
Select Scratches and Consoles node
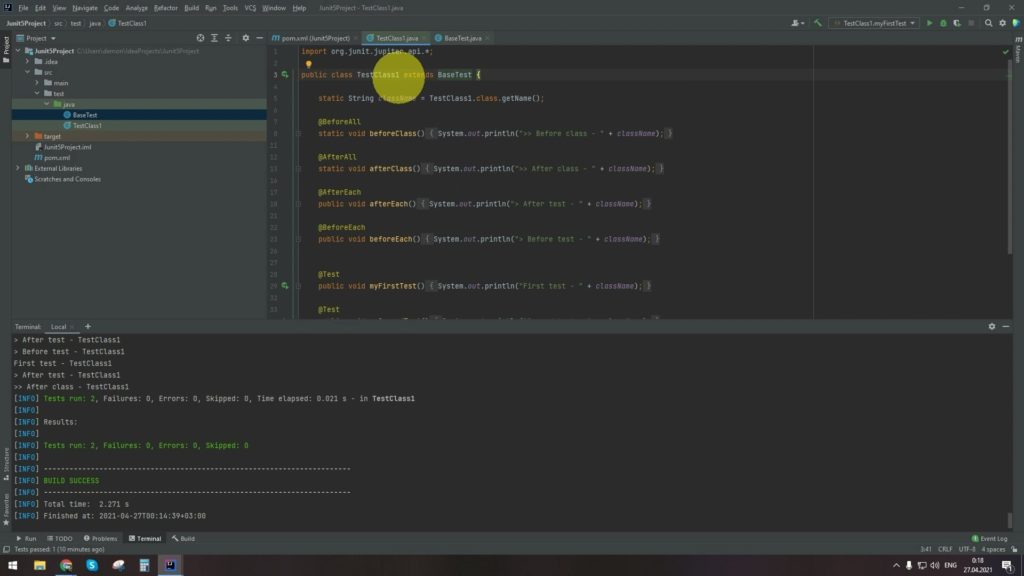pos(67,179)
